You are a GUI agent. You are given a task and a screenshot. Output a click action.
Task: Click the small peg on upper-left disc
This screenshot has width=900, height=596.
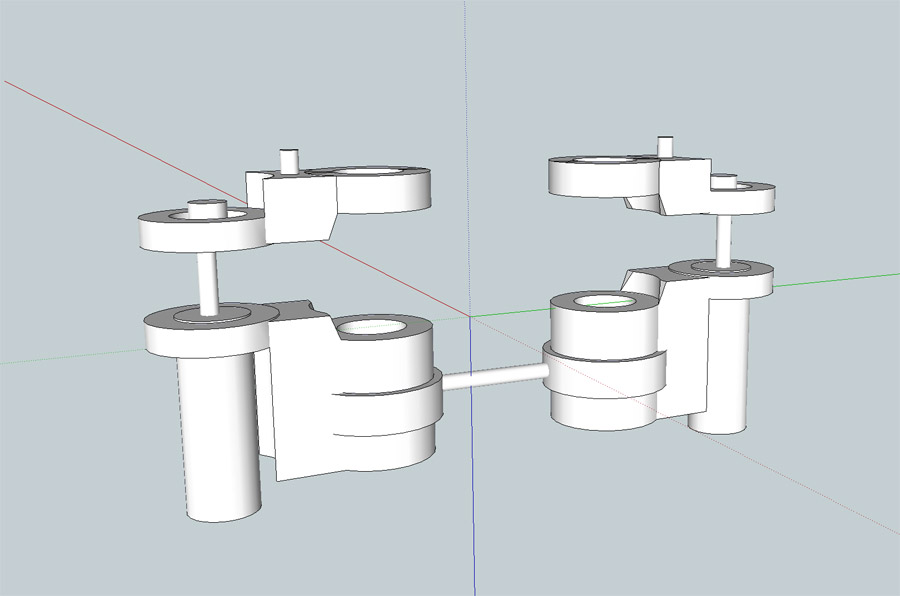[207, 209]
